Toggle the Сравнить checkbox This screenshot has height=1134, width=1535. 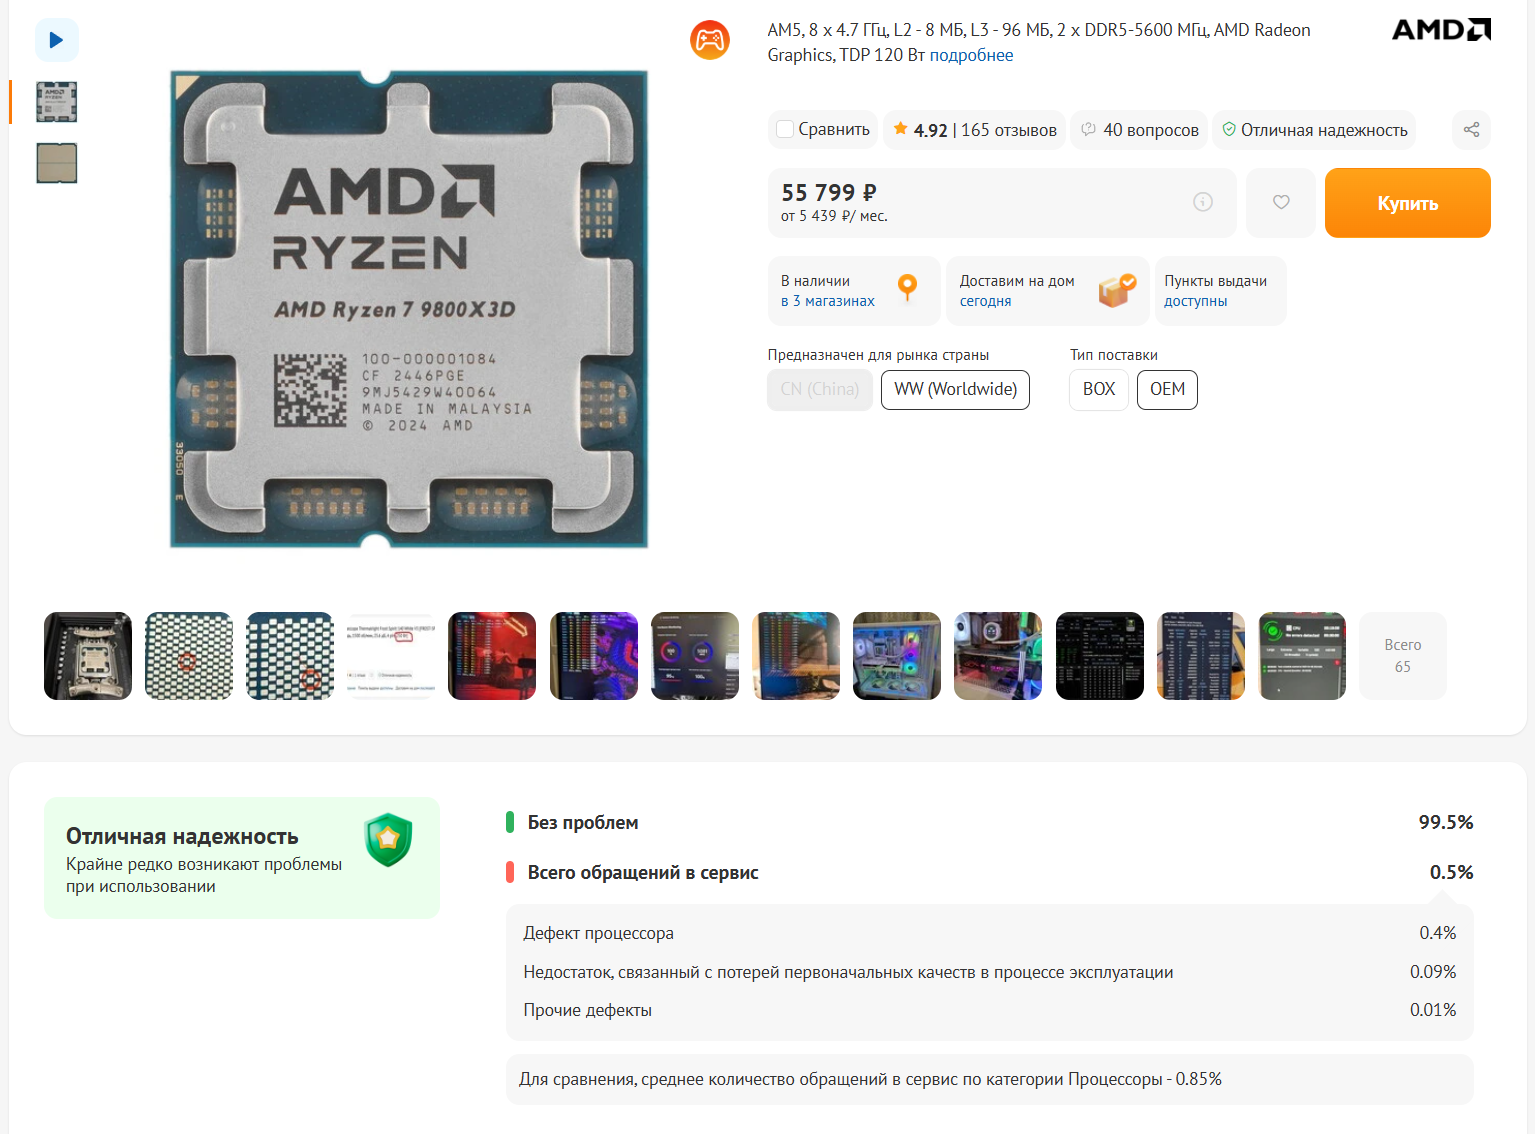pyautogui.click(x=785, y=129)
